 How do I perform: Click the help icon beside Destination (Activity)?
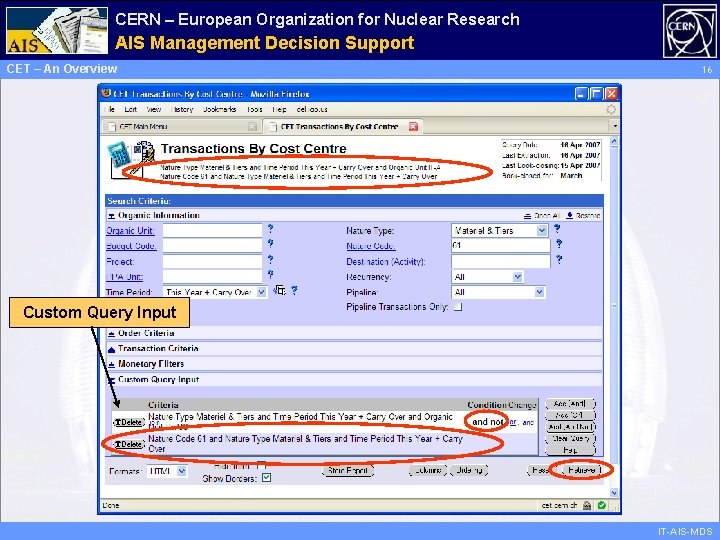coord(559,259)
